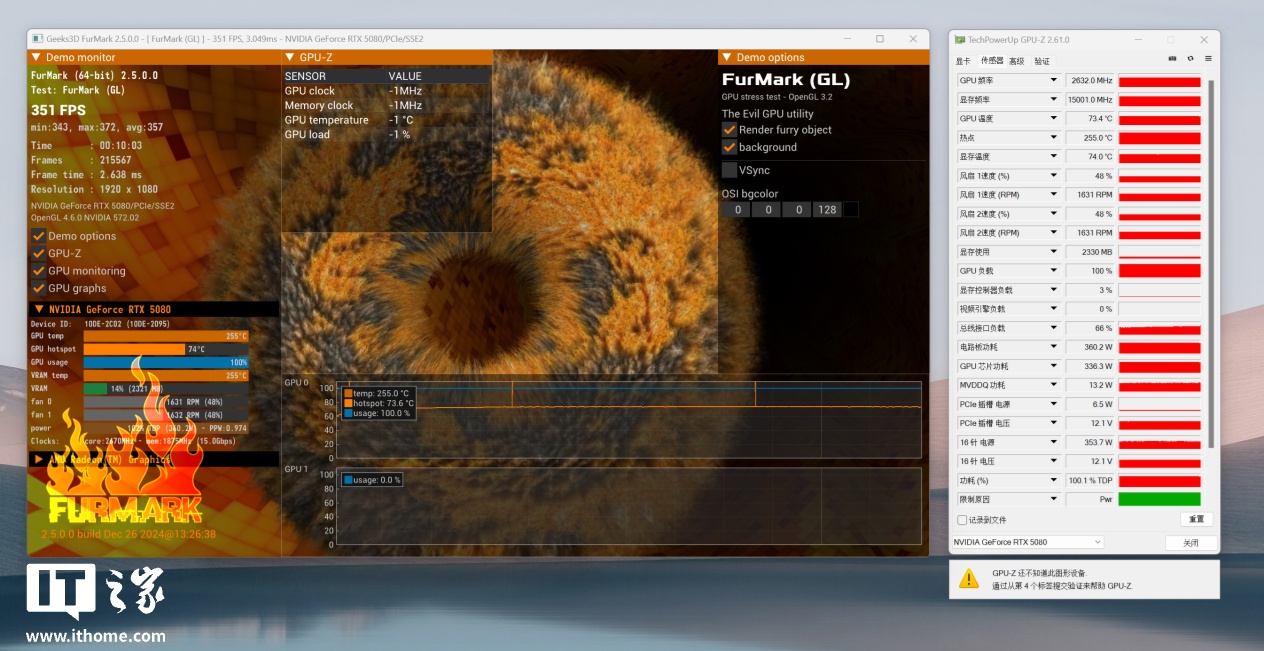Click the 关闭 button in GPU-Z

[1191, 543]
